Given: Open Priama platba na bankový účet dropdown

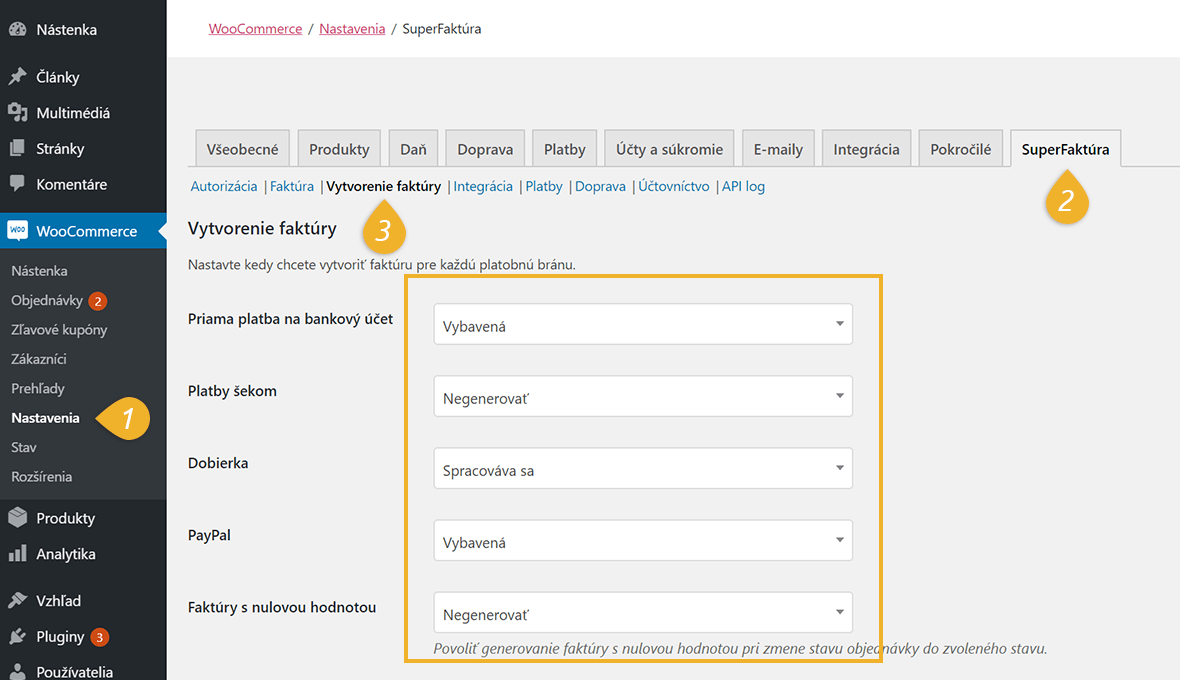Looking at the screenshot, I should coord(643,324).
